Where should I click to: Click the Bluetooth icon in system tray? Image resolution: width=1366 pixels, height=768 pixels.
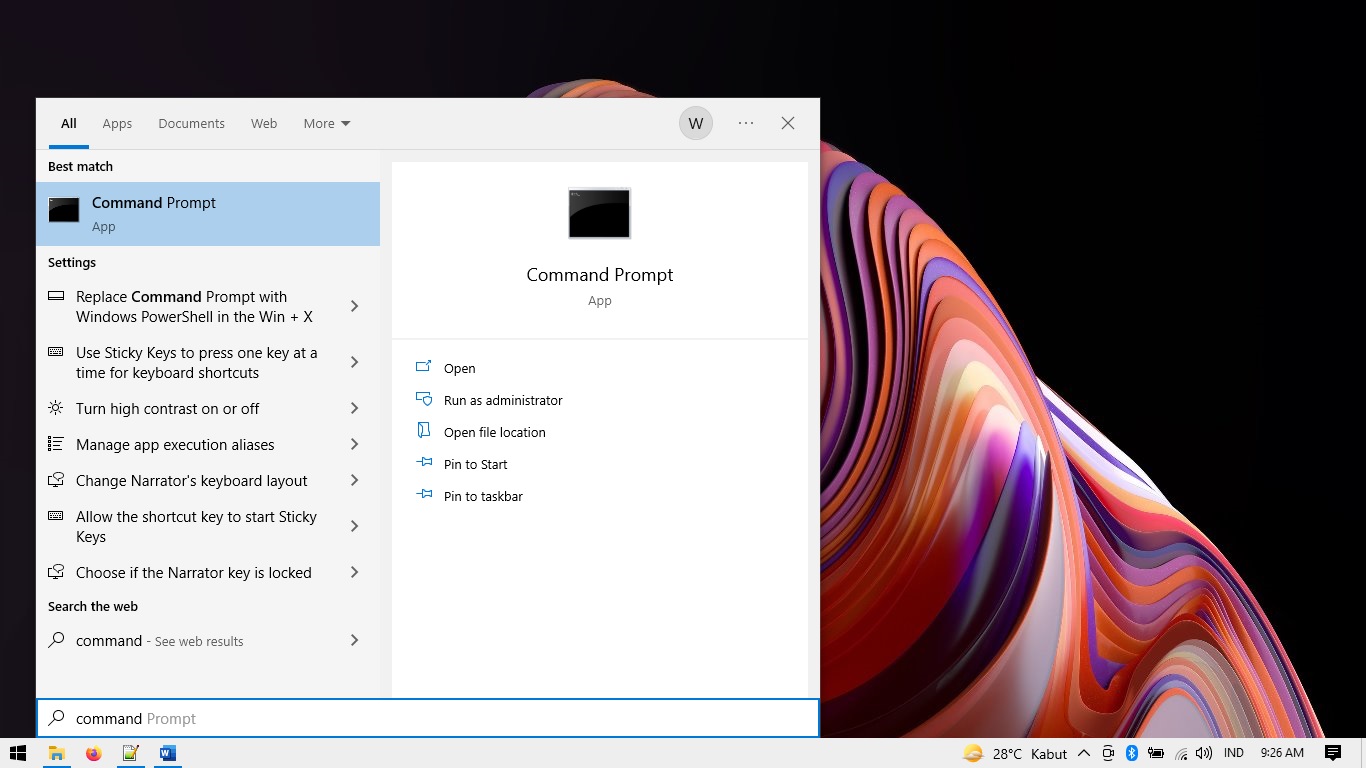point(1132,753)
